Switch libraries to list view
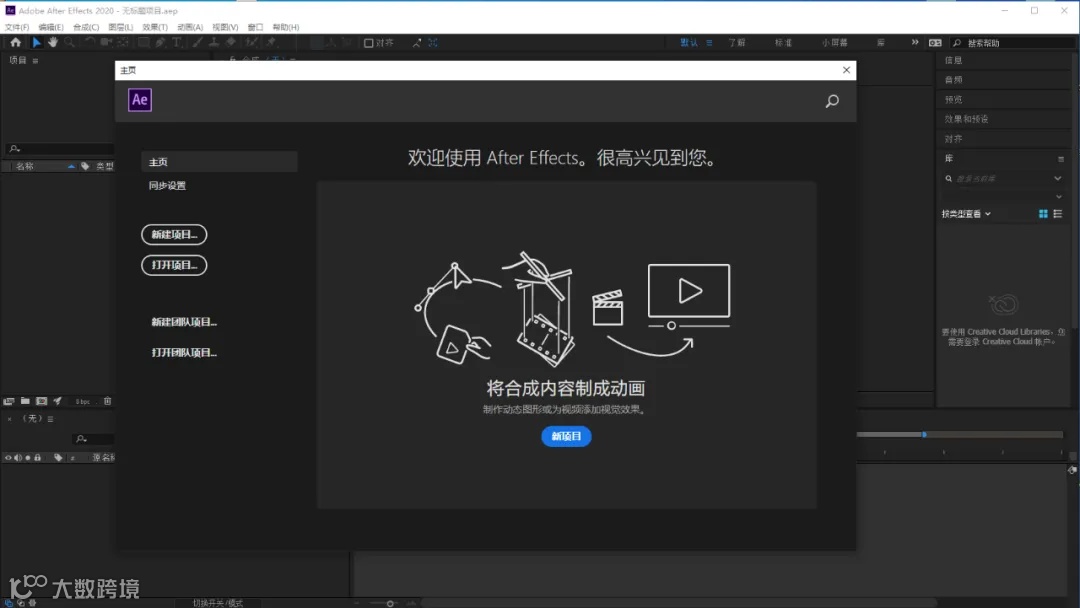 point(1058,214)
